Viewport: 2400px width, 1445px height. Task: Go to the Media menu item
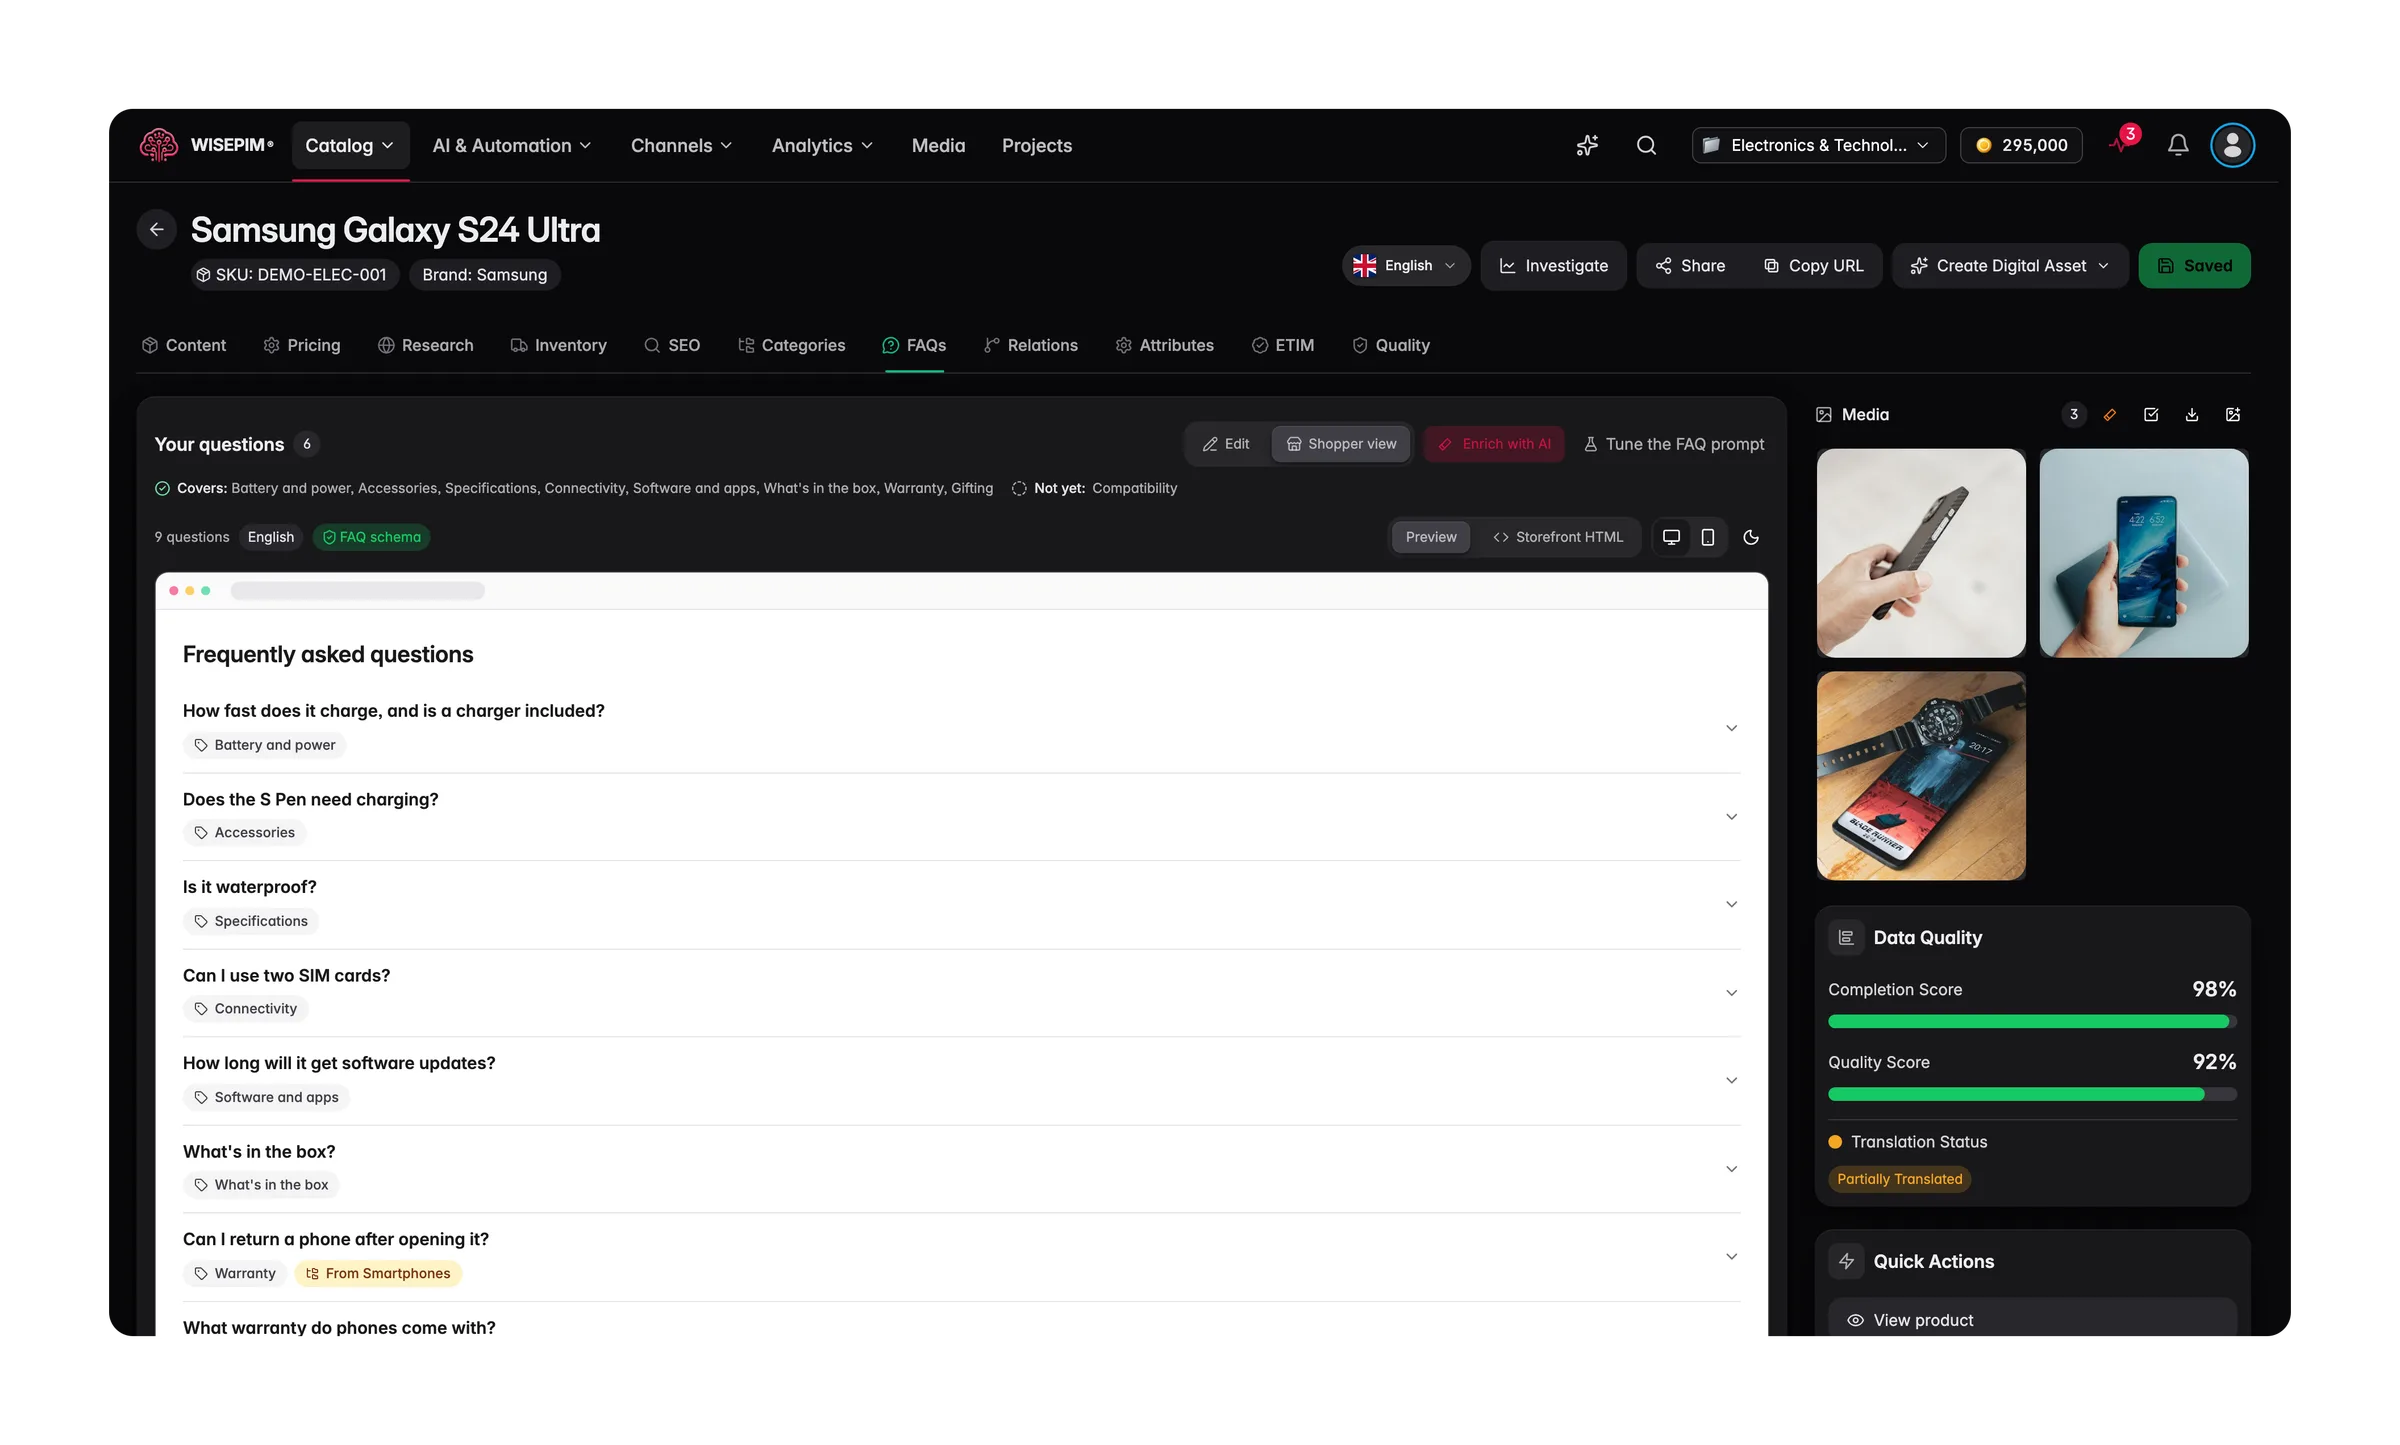point(938,146)
